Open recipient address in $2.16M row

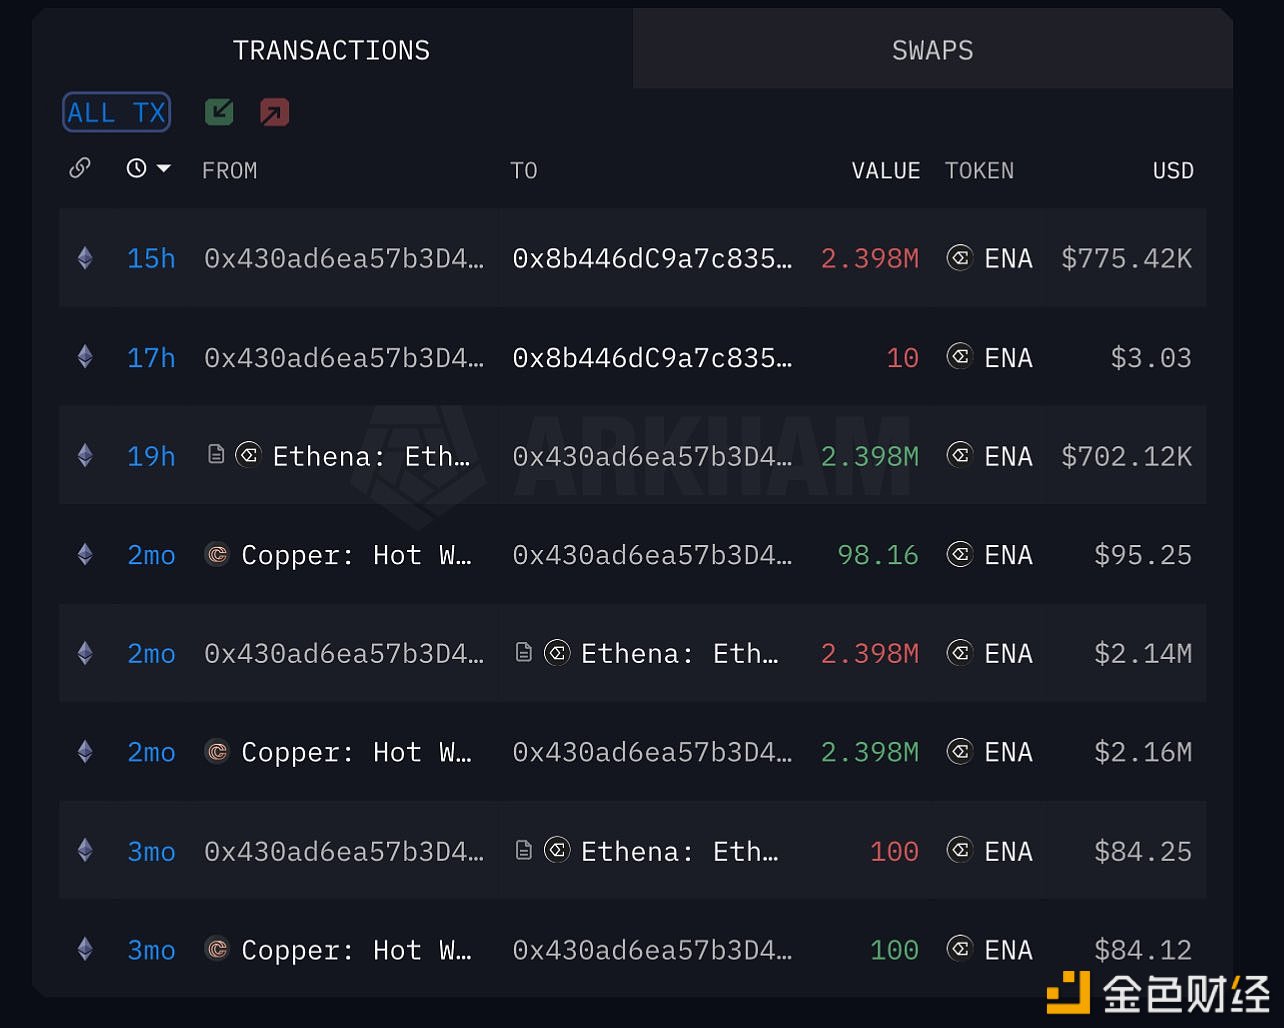(652, 752)
